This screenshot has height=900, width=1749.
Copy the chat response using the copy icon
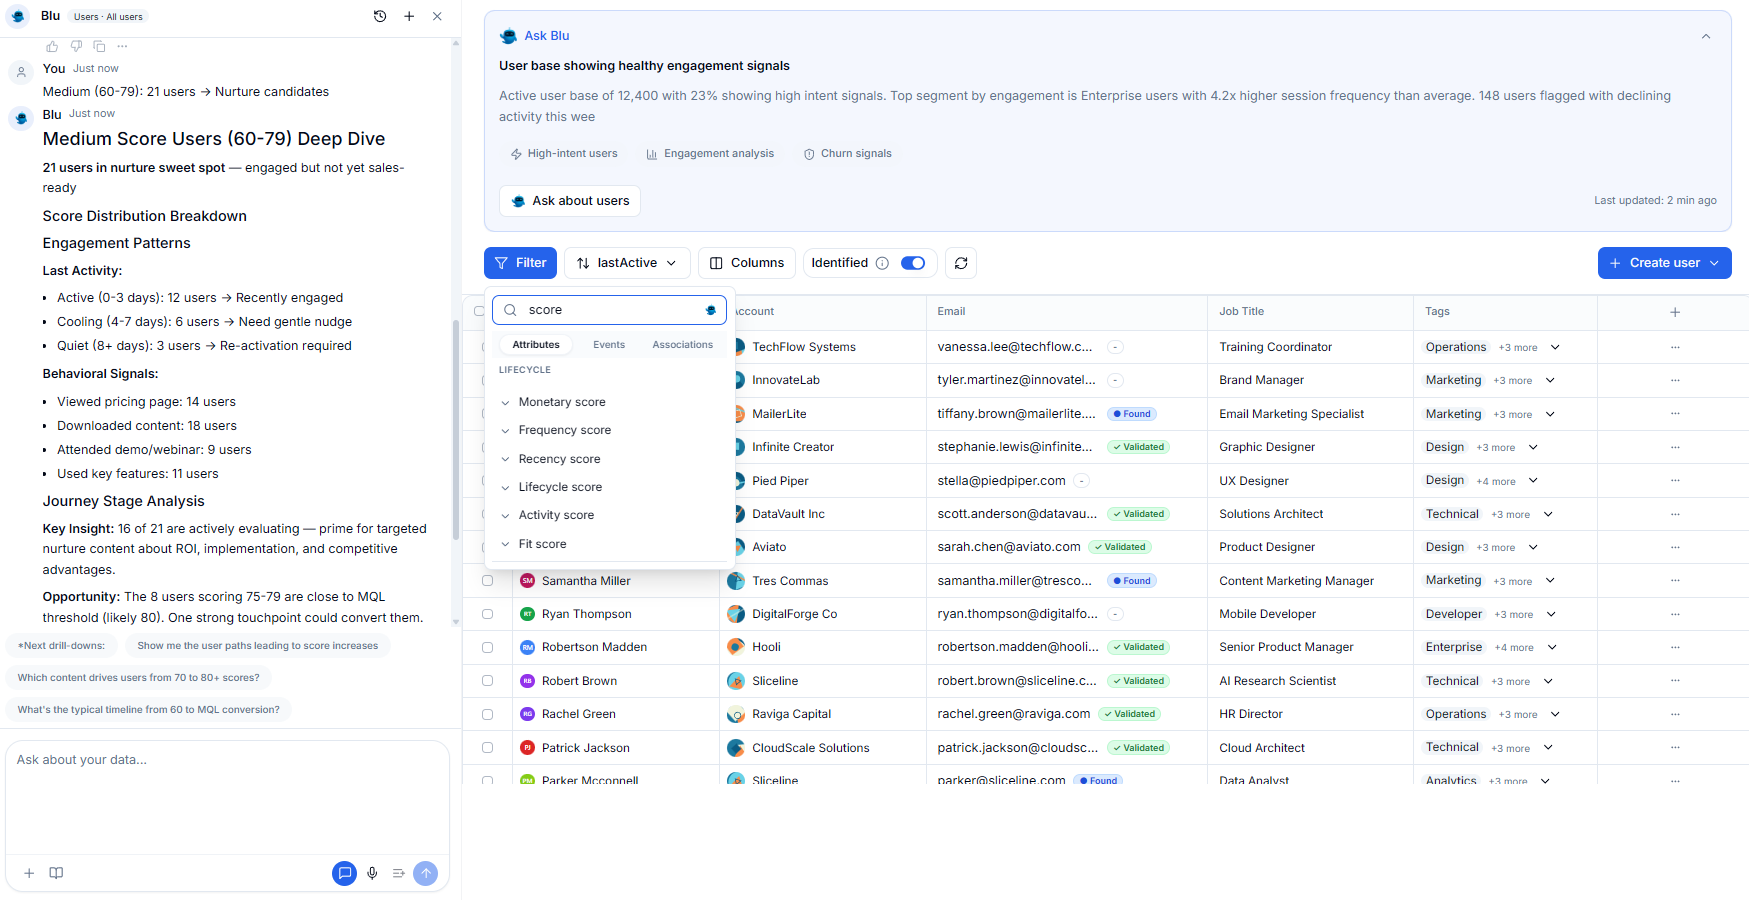point(99,46)
